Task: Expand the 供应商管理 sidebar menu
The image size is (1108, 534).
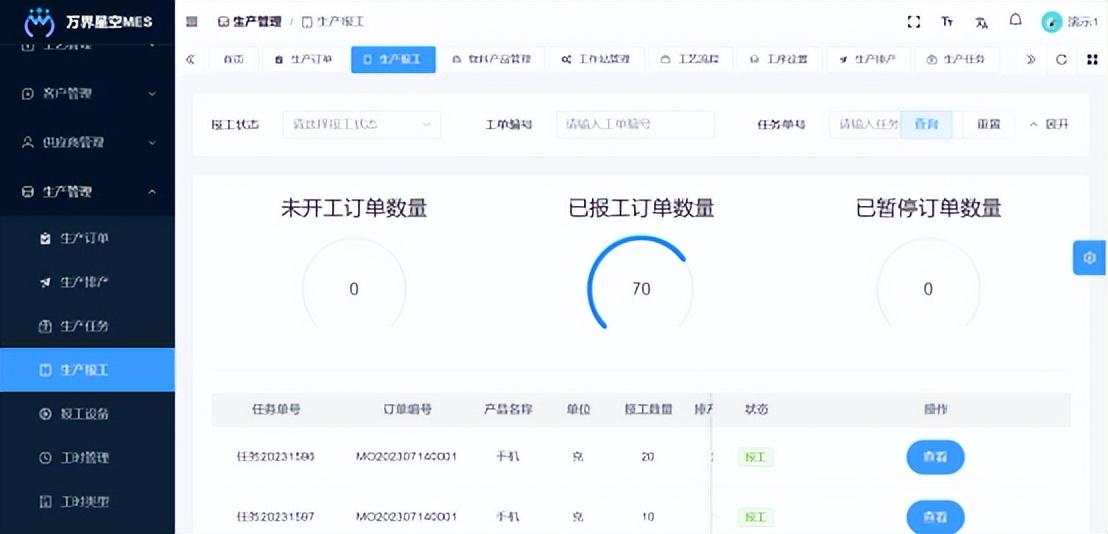Action: point(87,143)
